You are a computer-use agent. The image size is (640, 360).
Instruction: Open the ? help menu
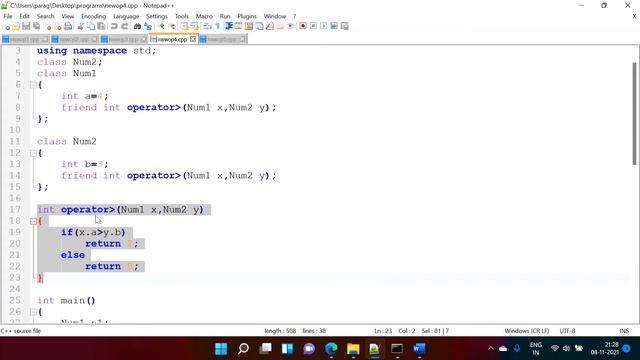click(x=294, y=16)
